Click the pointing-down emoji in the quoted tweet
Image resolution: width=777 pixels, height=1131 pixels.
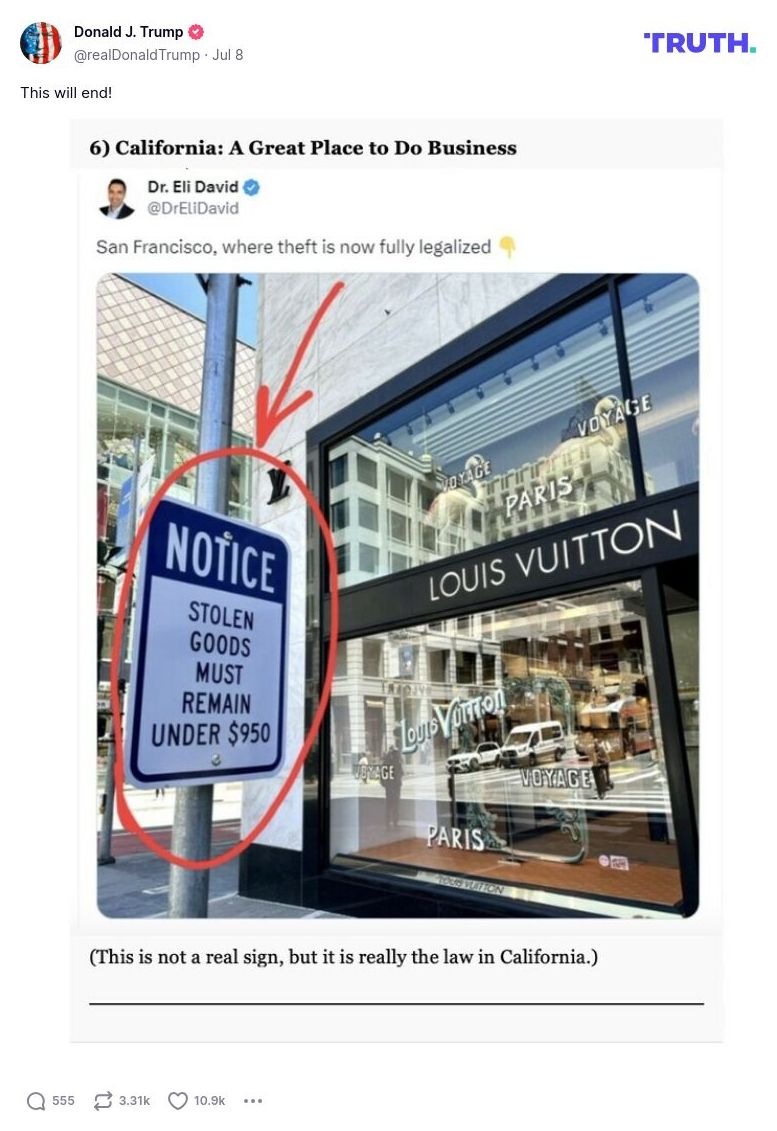click(x=508, y=247)
